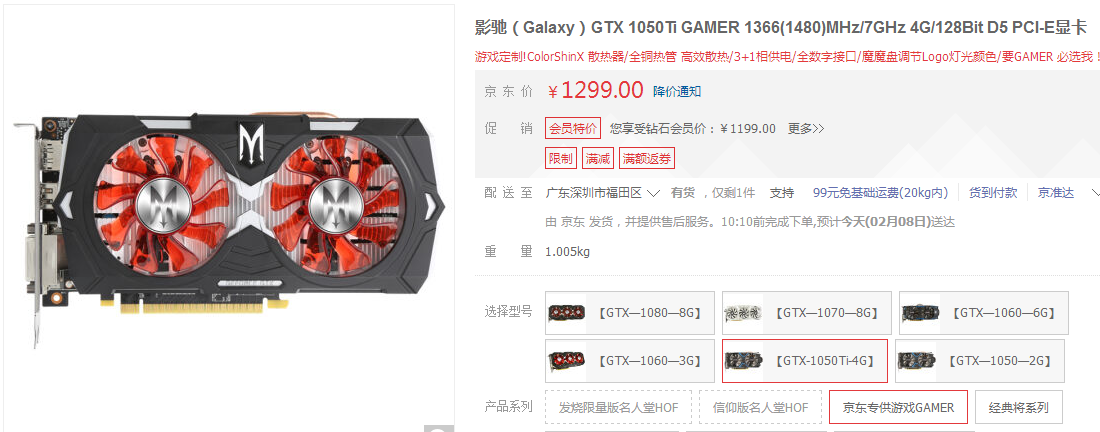Click the GTX-1050Ti-4G card thumbnail icon
Screen dimensions: 1100x432
click(x=743, y=361)
